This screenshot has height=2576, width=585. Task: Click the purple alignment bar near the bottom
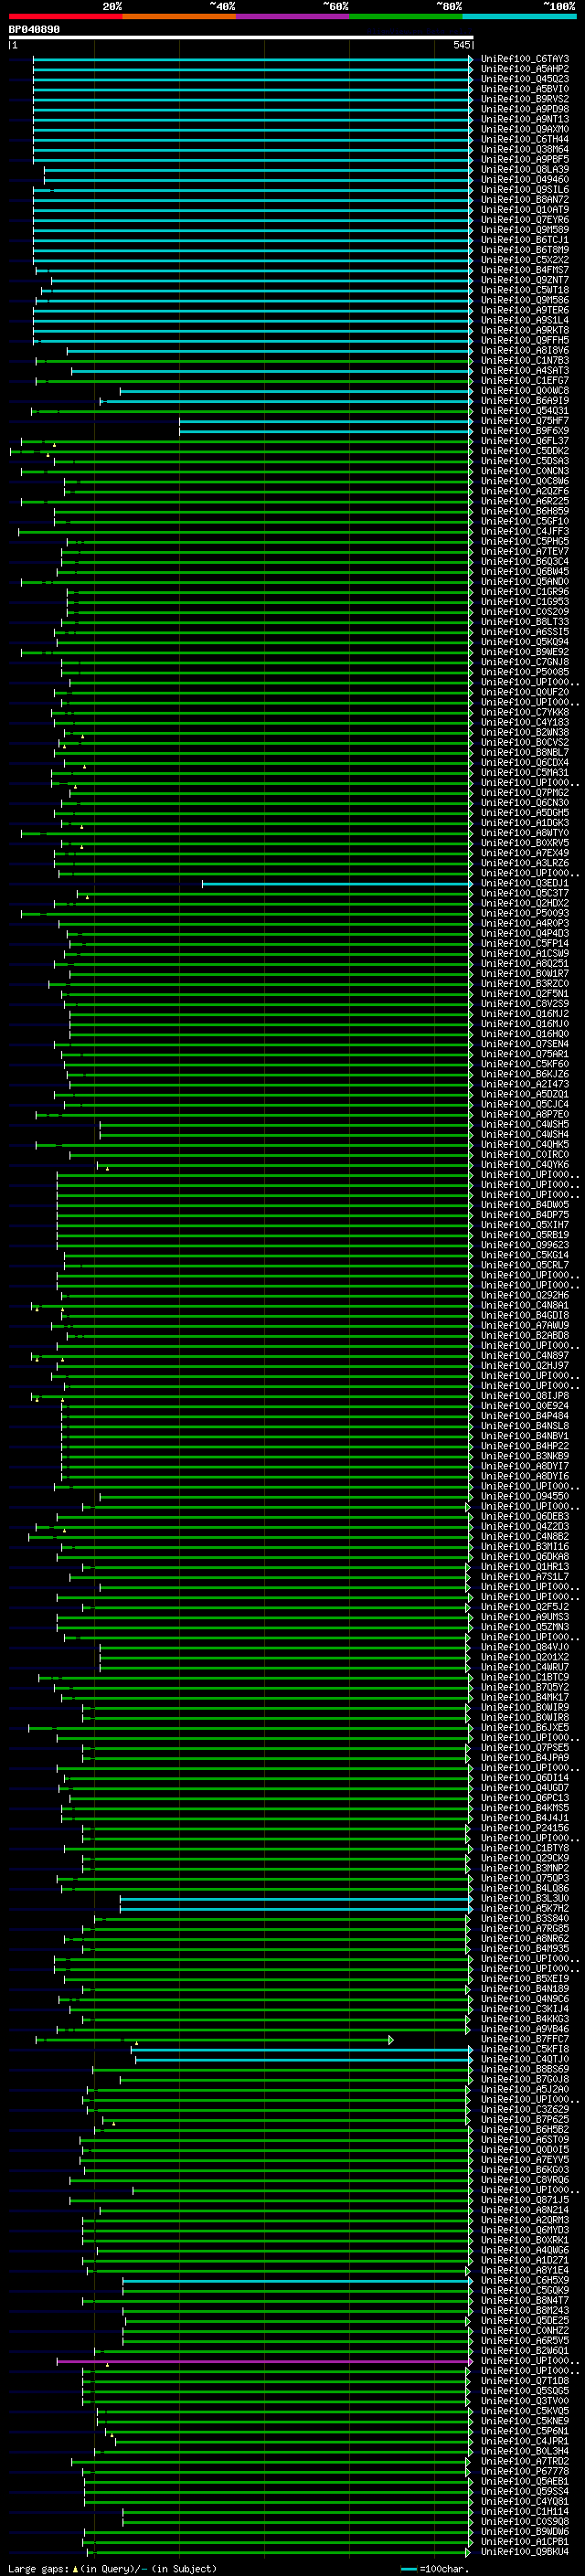coord(264,2362)
